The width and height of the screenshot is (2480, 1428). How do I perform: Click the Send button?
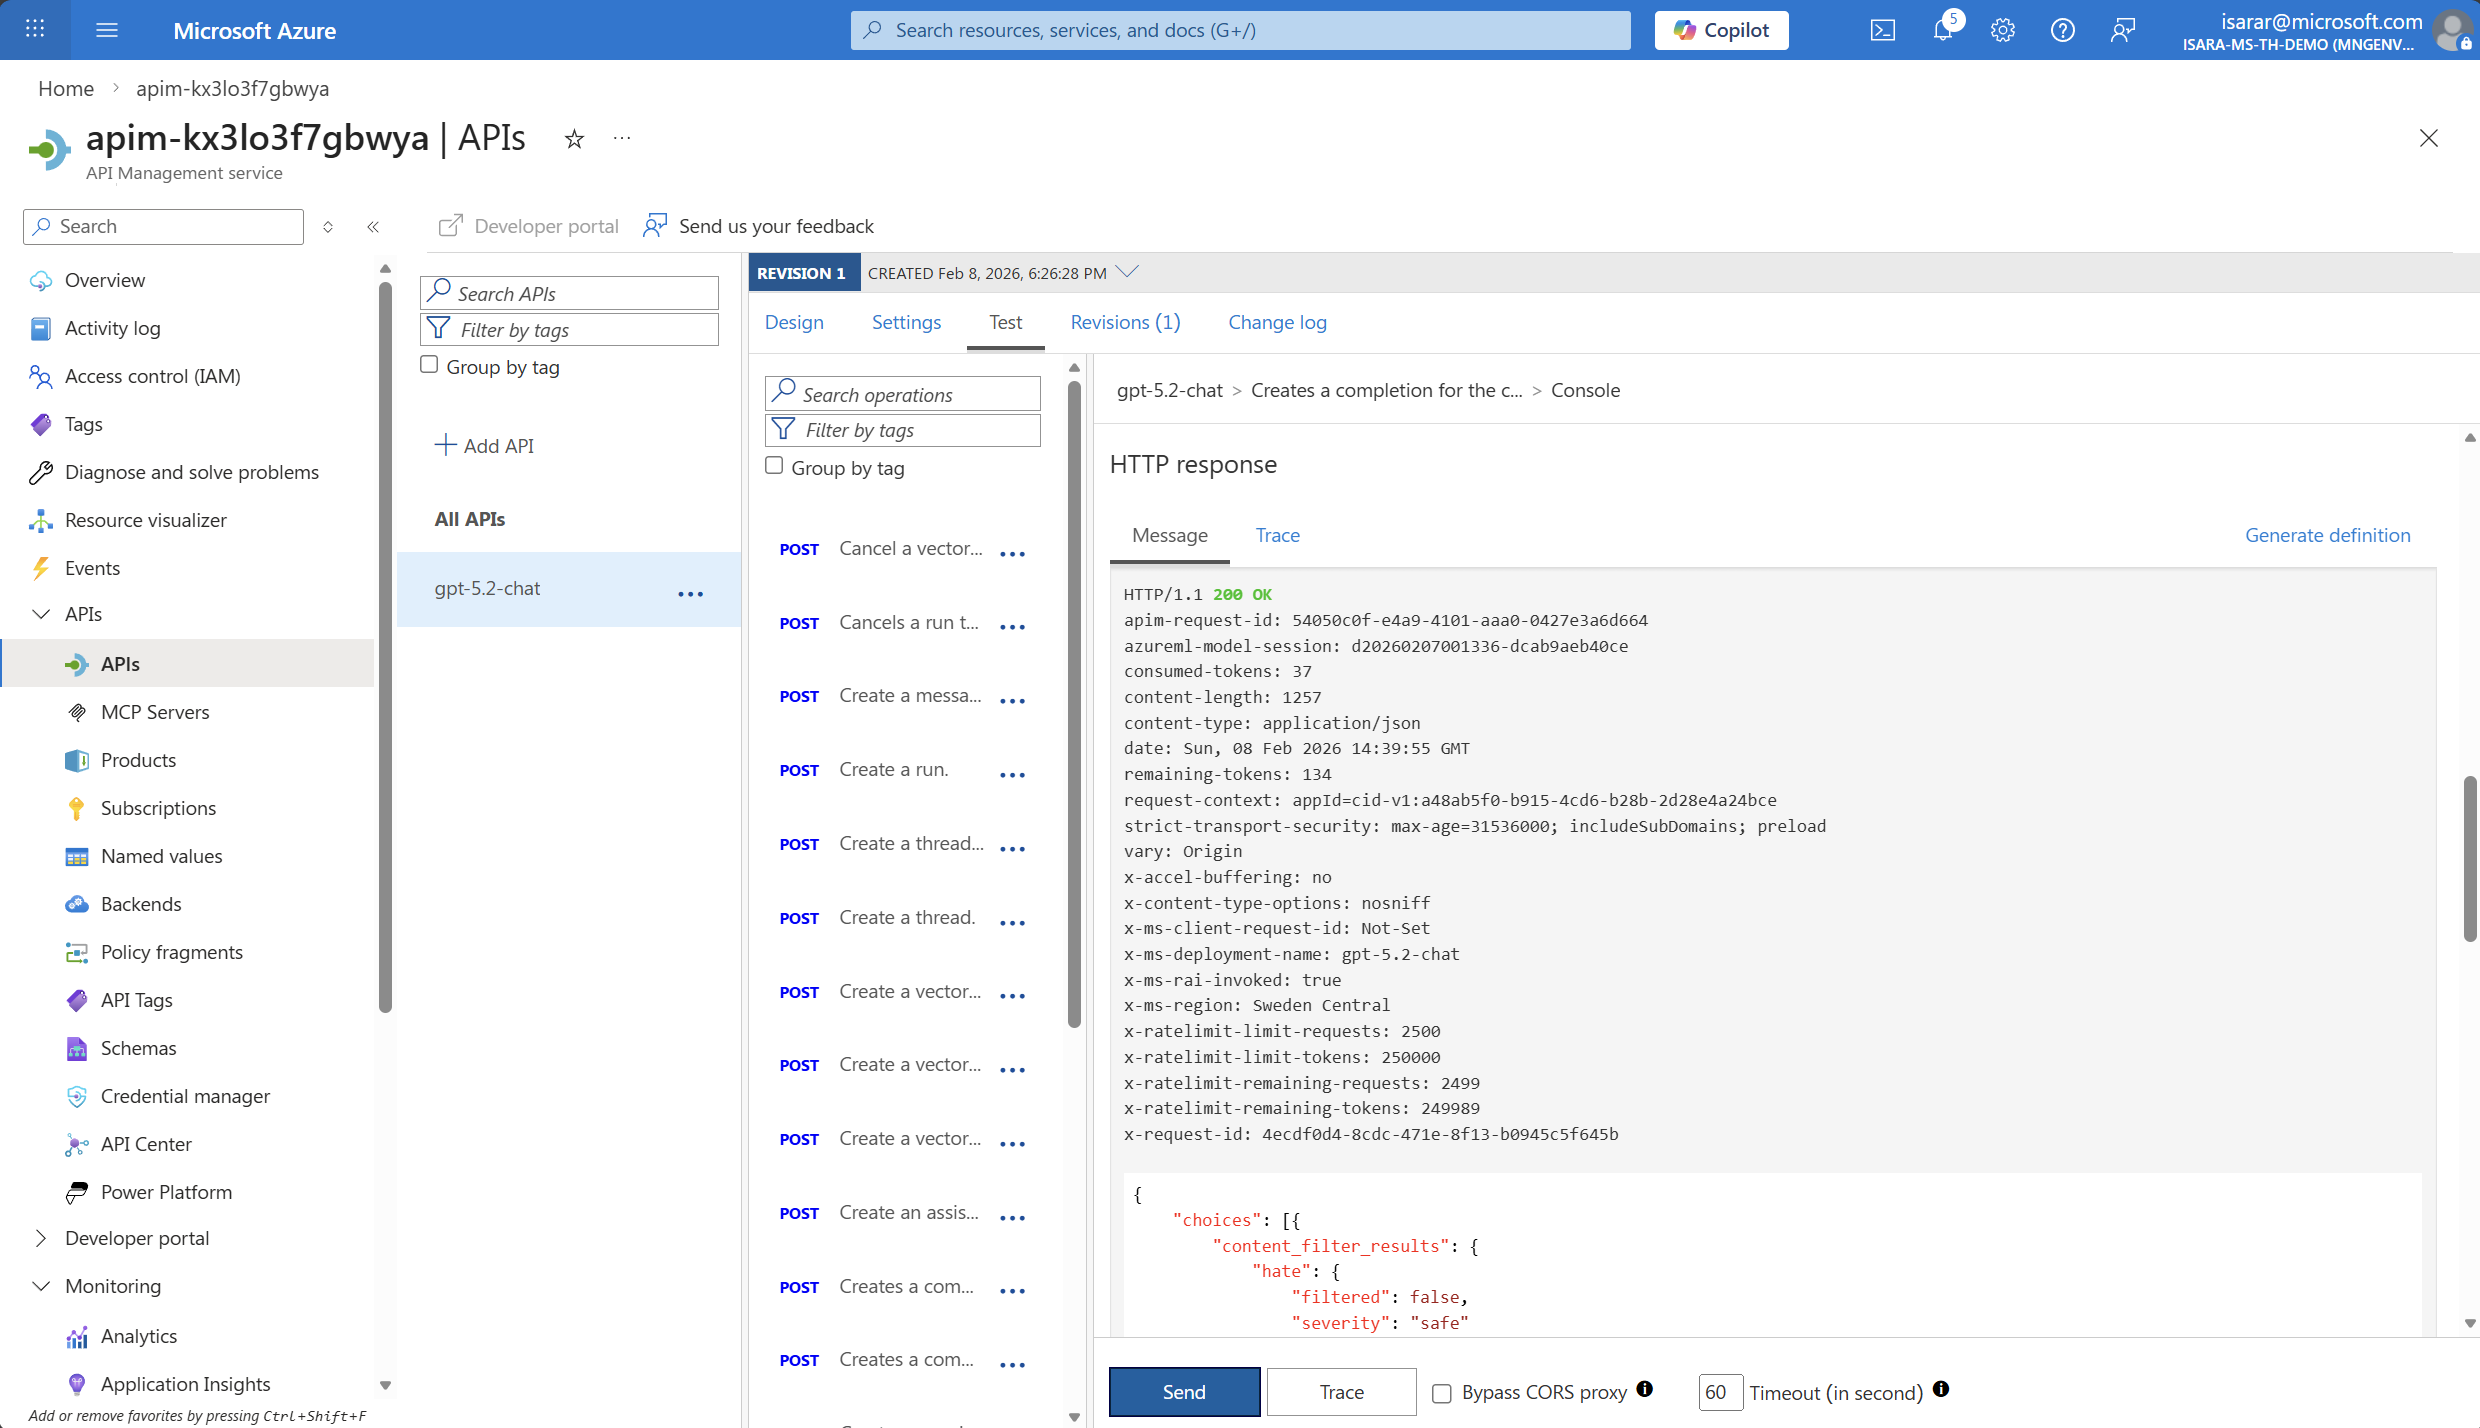click(1184, 1392)
